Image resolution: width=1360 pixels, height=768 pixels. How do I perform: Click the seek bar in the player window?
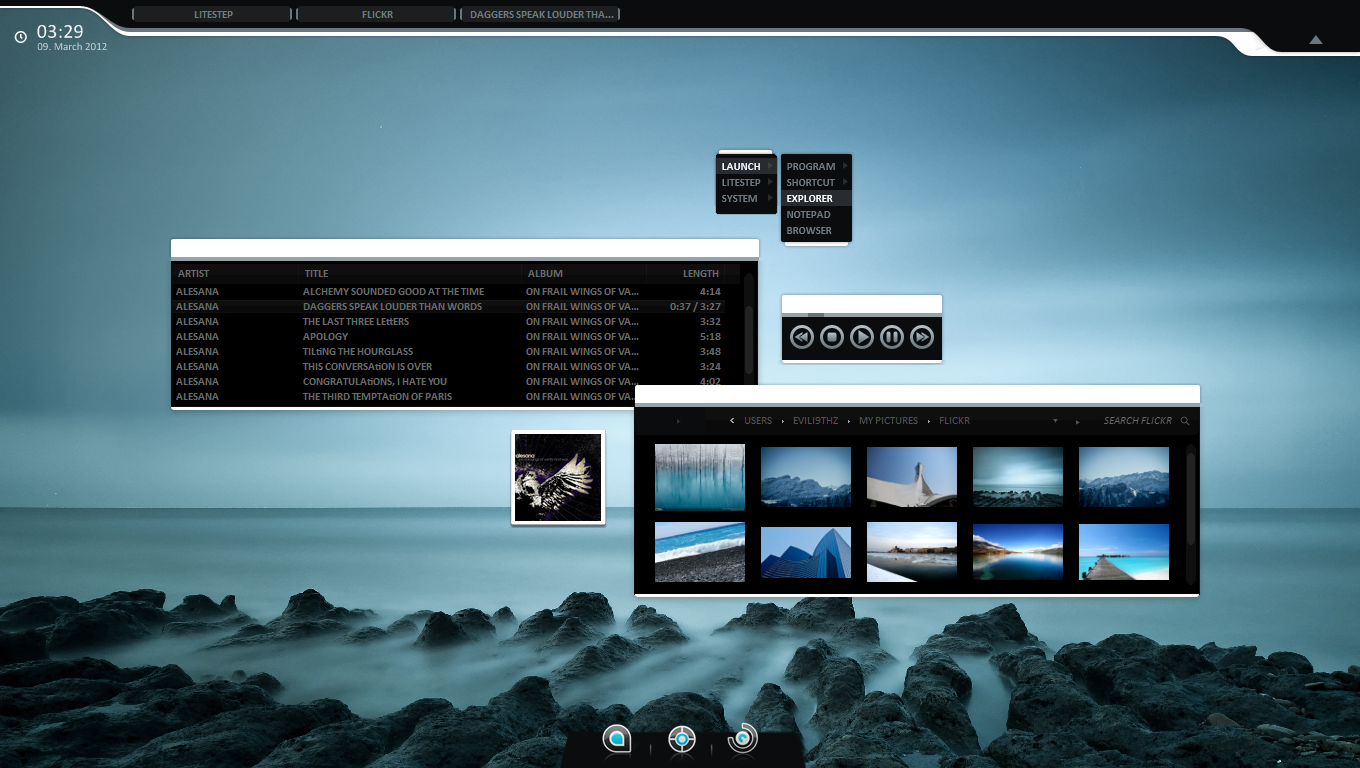862,315
